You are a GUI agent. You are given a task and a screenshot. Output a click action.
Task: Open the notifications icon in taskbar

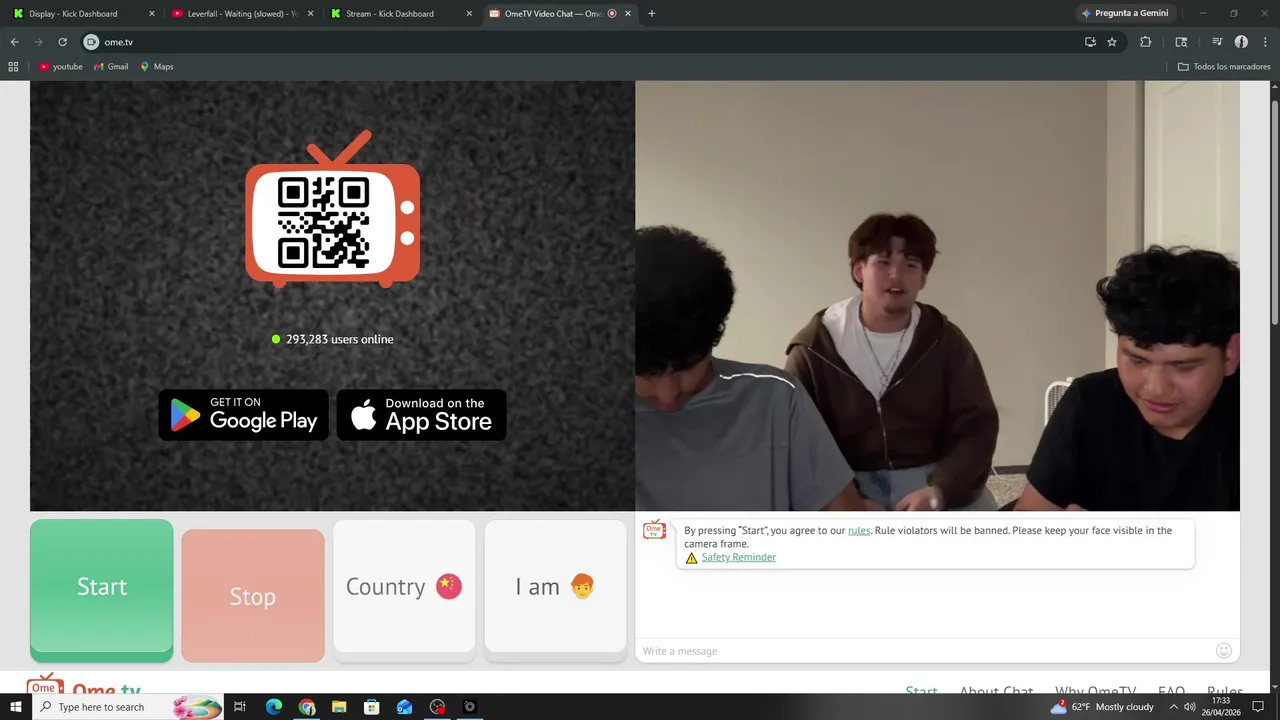pos(1258,707)
